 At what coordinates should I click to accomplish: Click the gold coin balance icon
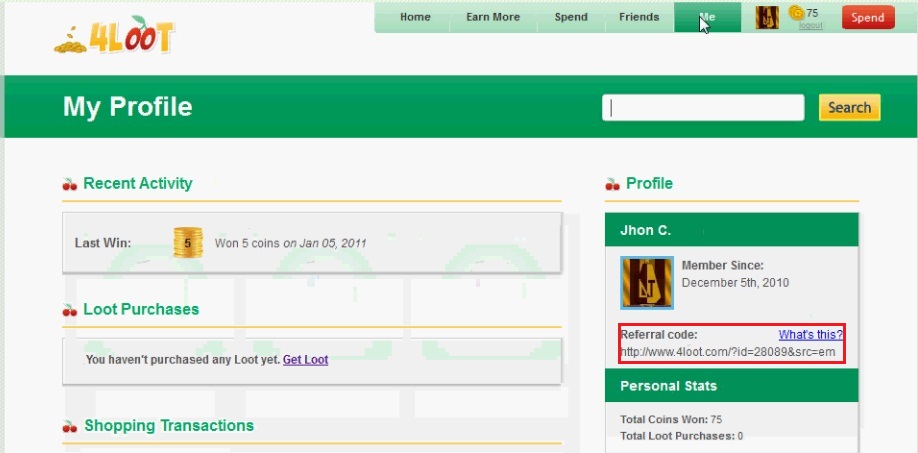pyautogui.click(x=796, y=13)
